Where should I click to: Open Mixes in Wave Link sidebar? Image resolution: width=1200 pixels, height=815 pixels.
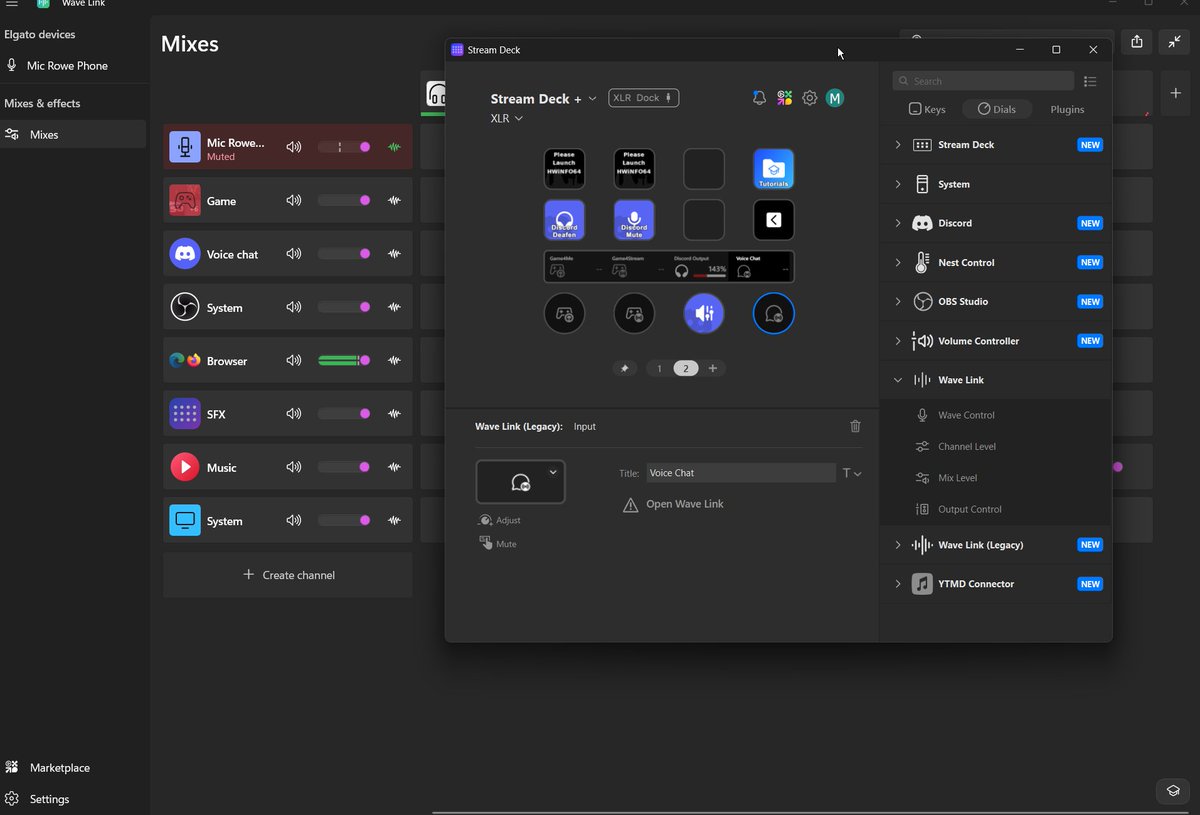pos(73,134)
